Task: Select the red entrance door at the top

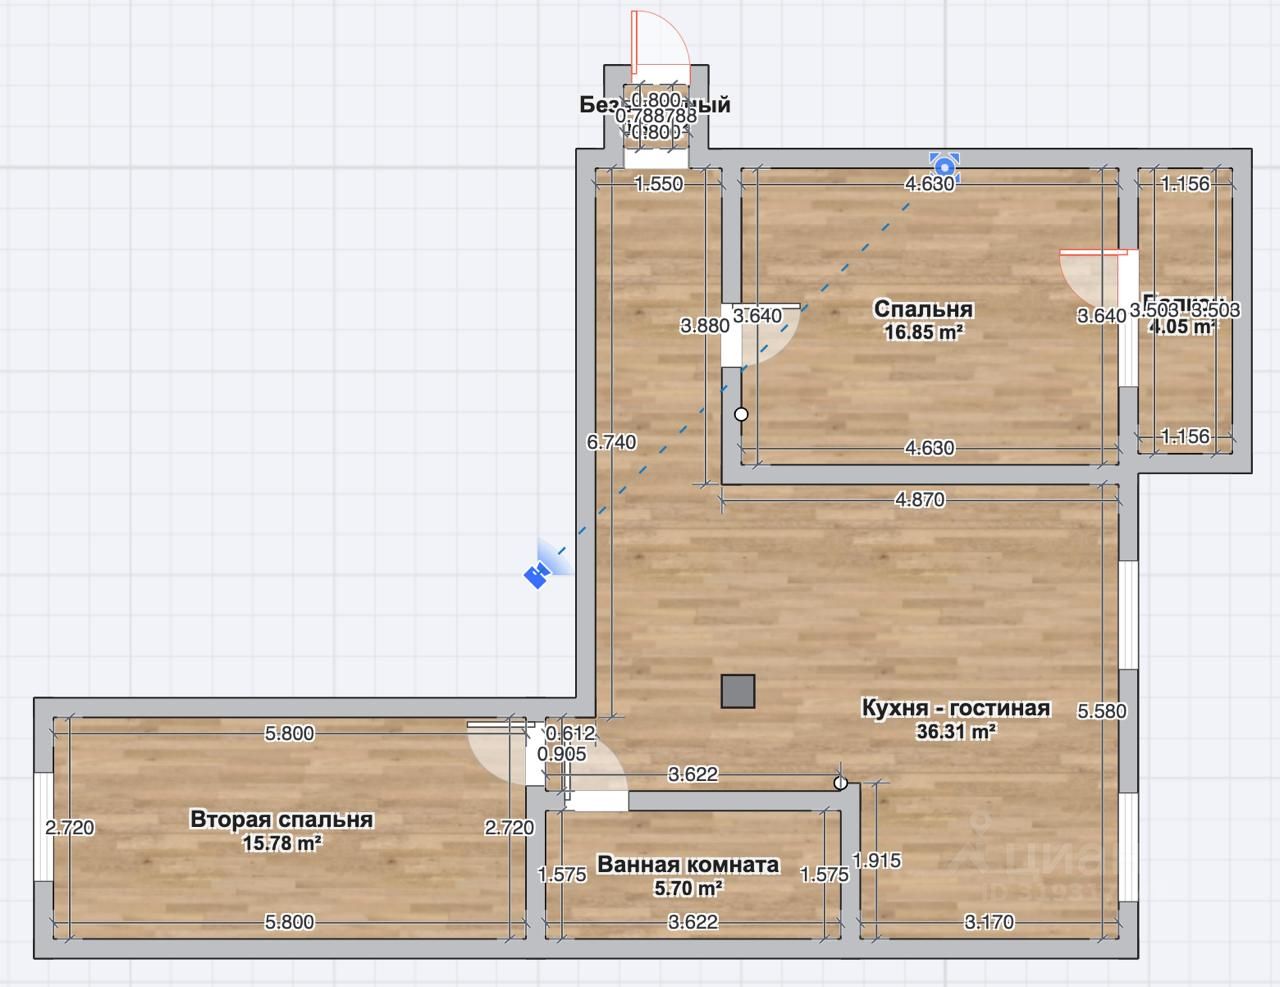Action: [660, 40]
